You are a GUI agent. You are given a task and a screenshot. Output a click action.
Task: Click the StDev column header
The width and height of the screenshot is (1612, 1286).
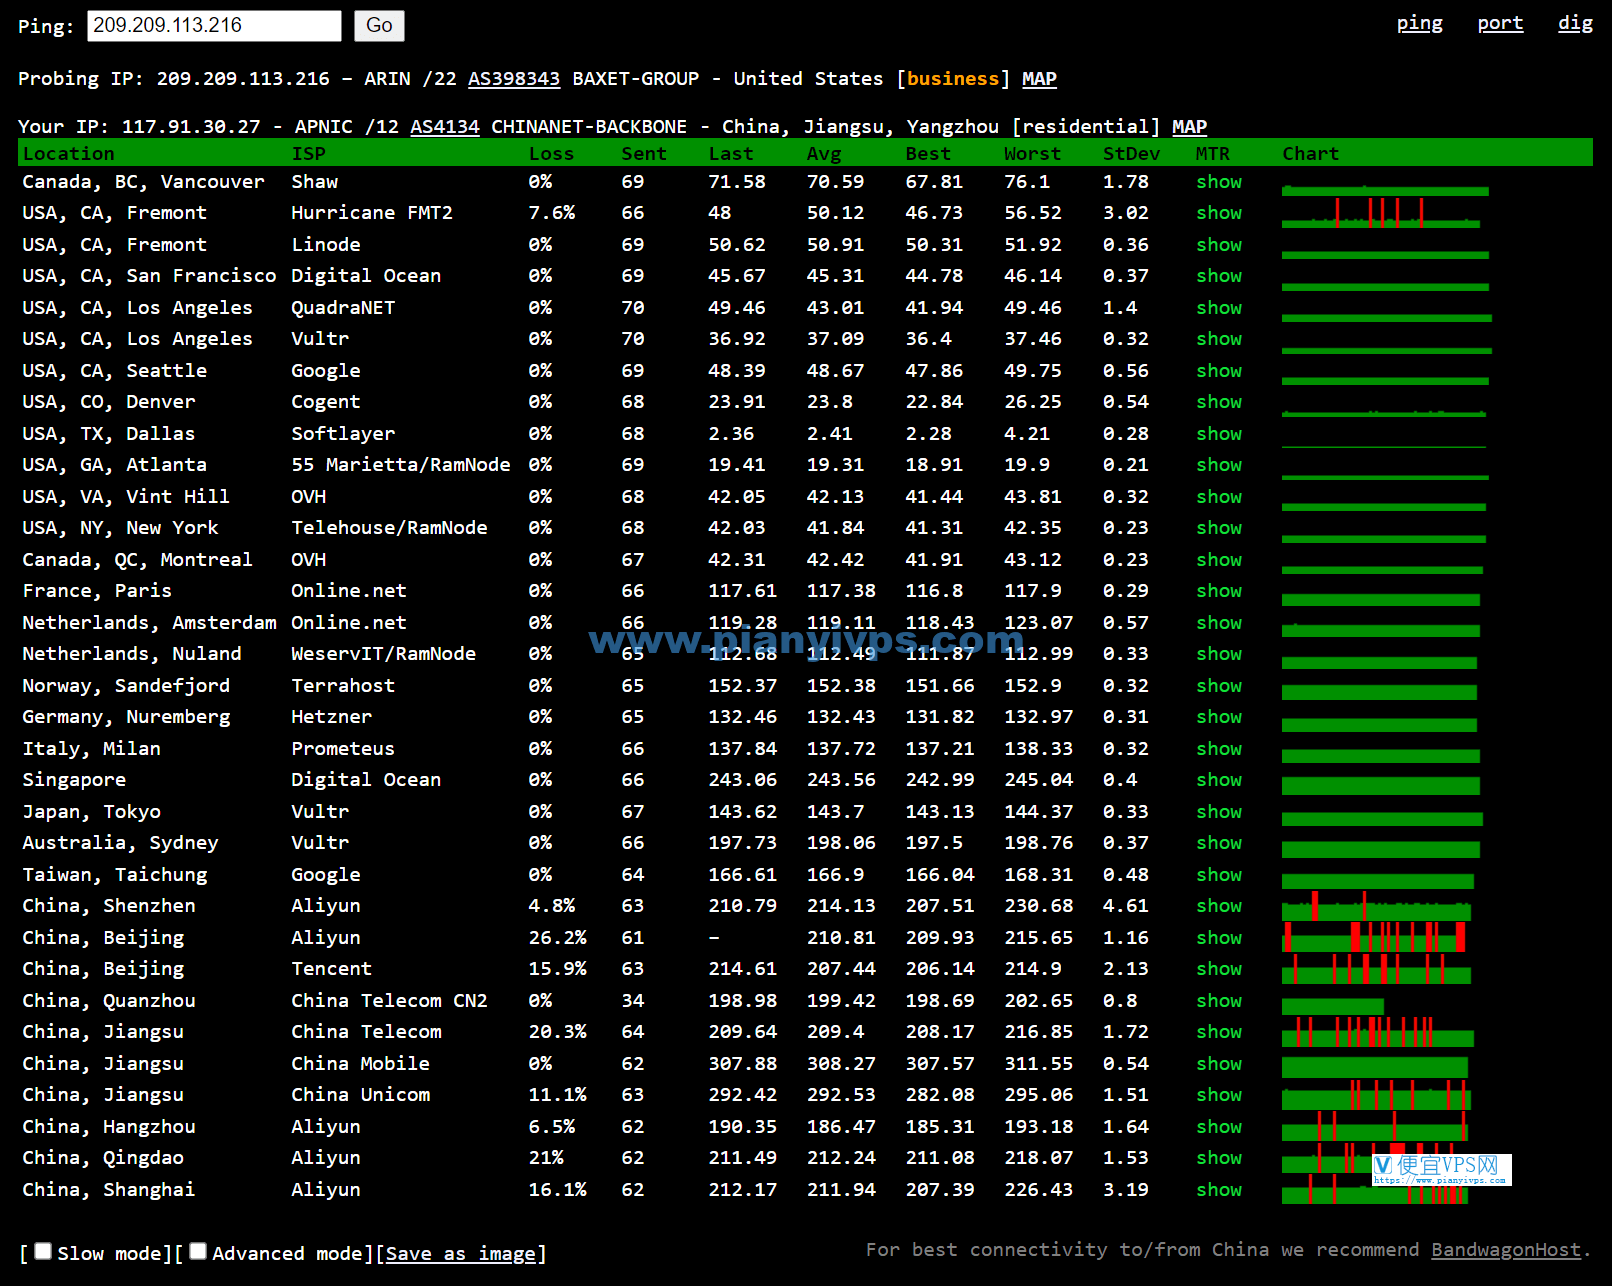click(x=1131, y=154)
